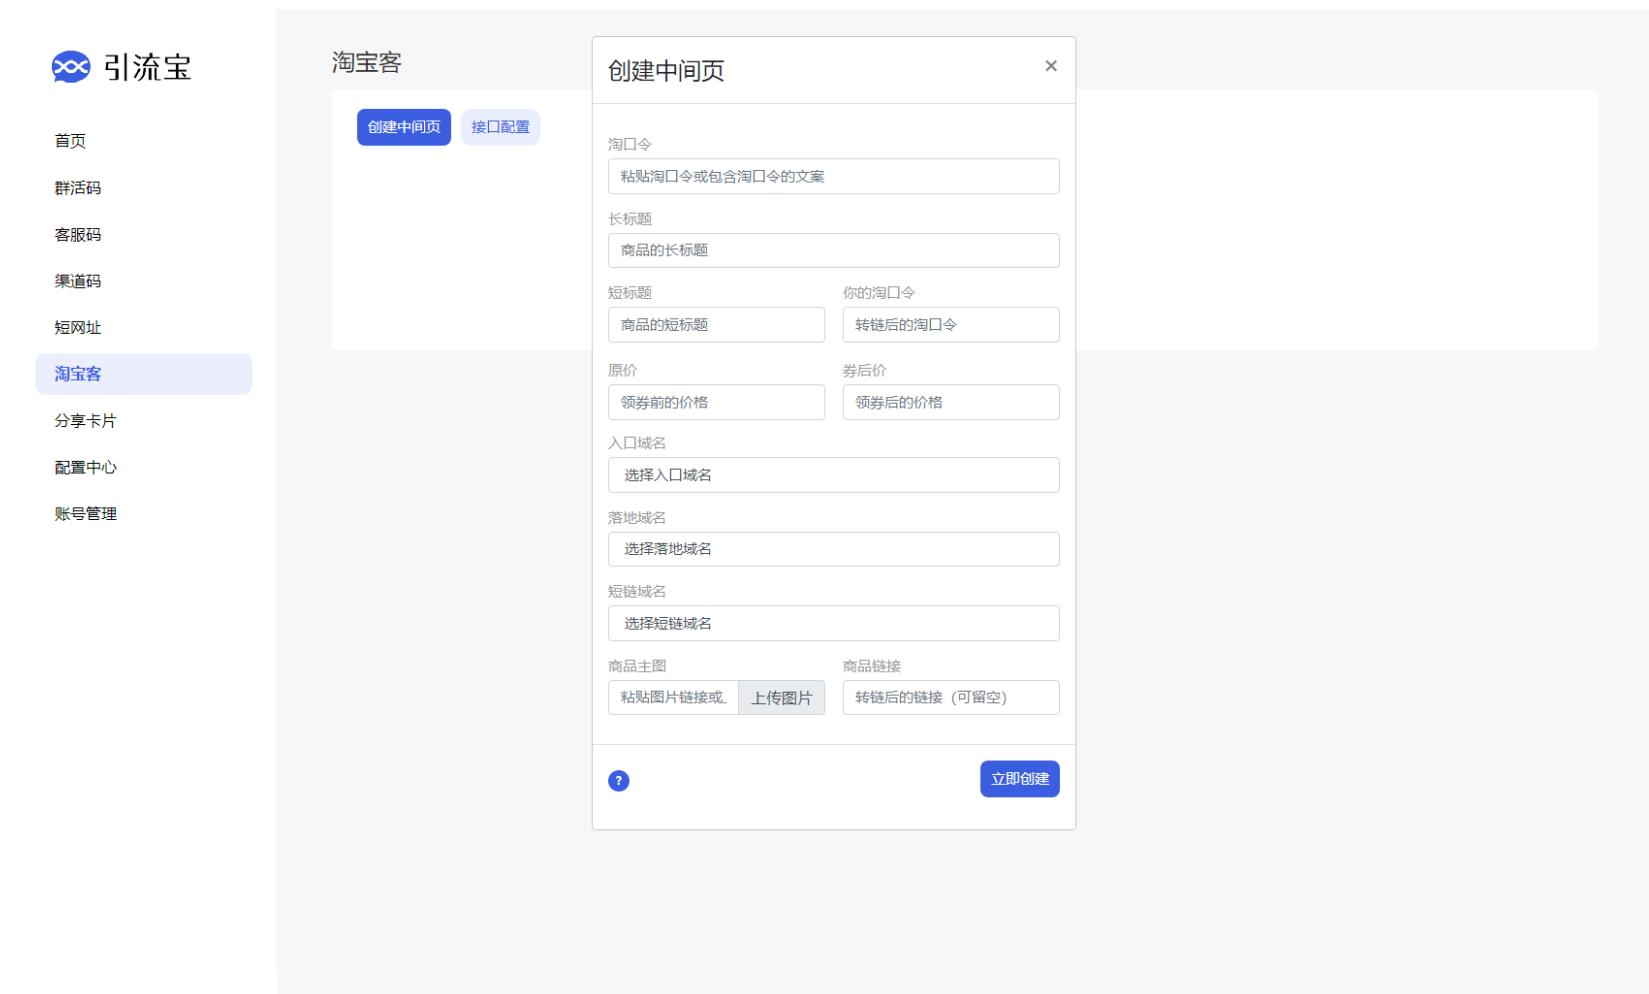Screen dimensions: 1649x994
Task: Click the 上传图片 upload image button
Action: 782,697
